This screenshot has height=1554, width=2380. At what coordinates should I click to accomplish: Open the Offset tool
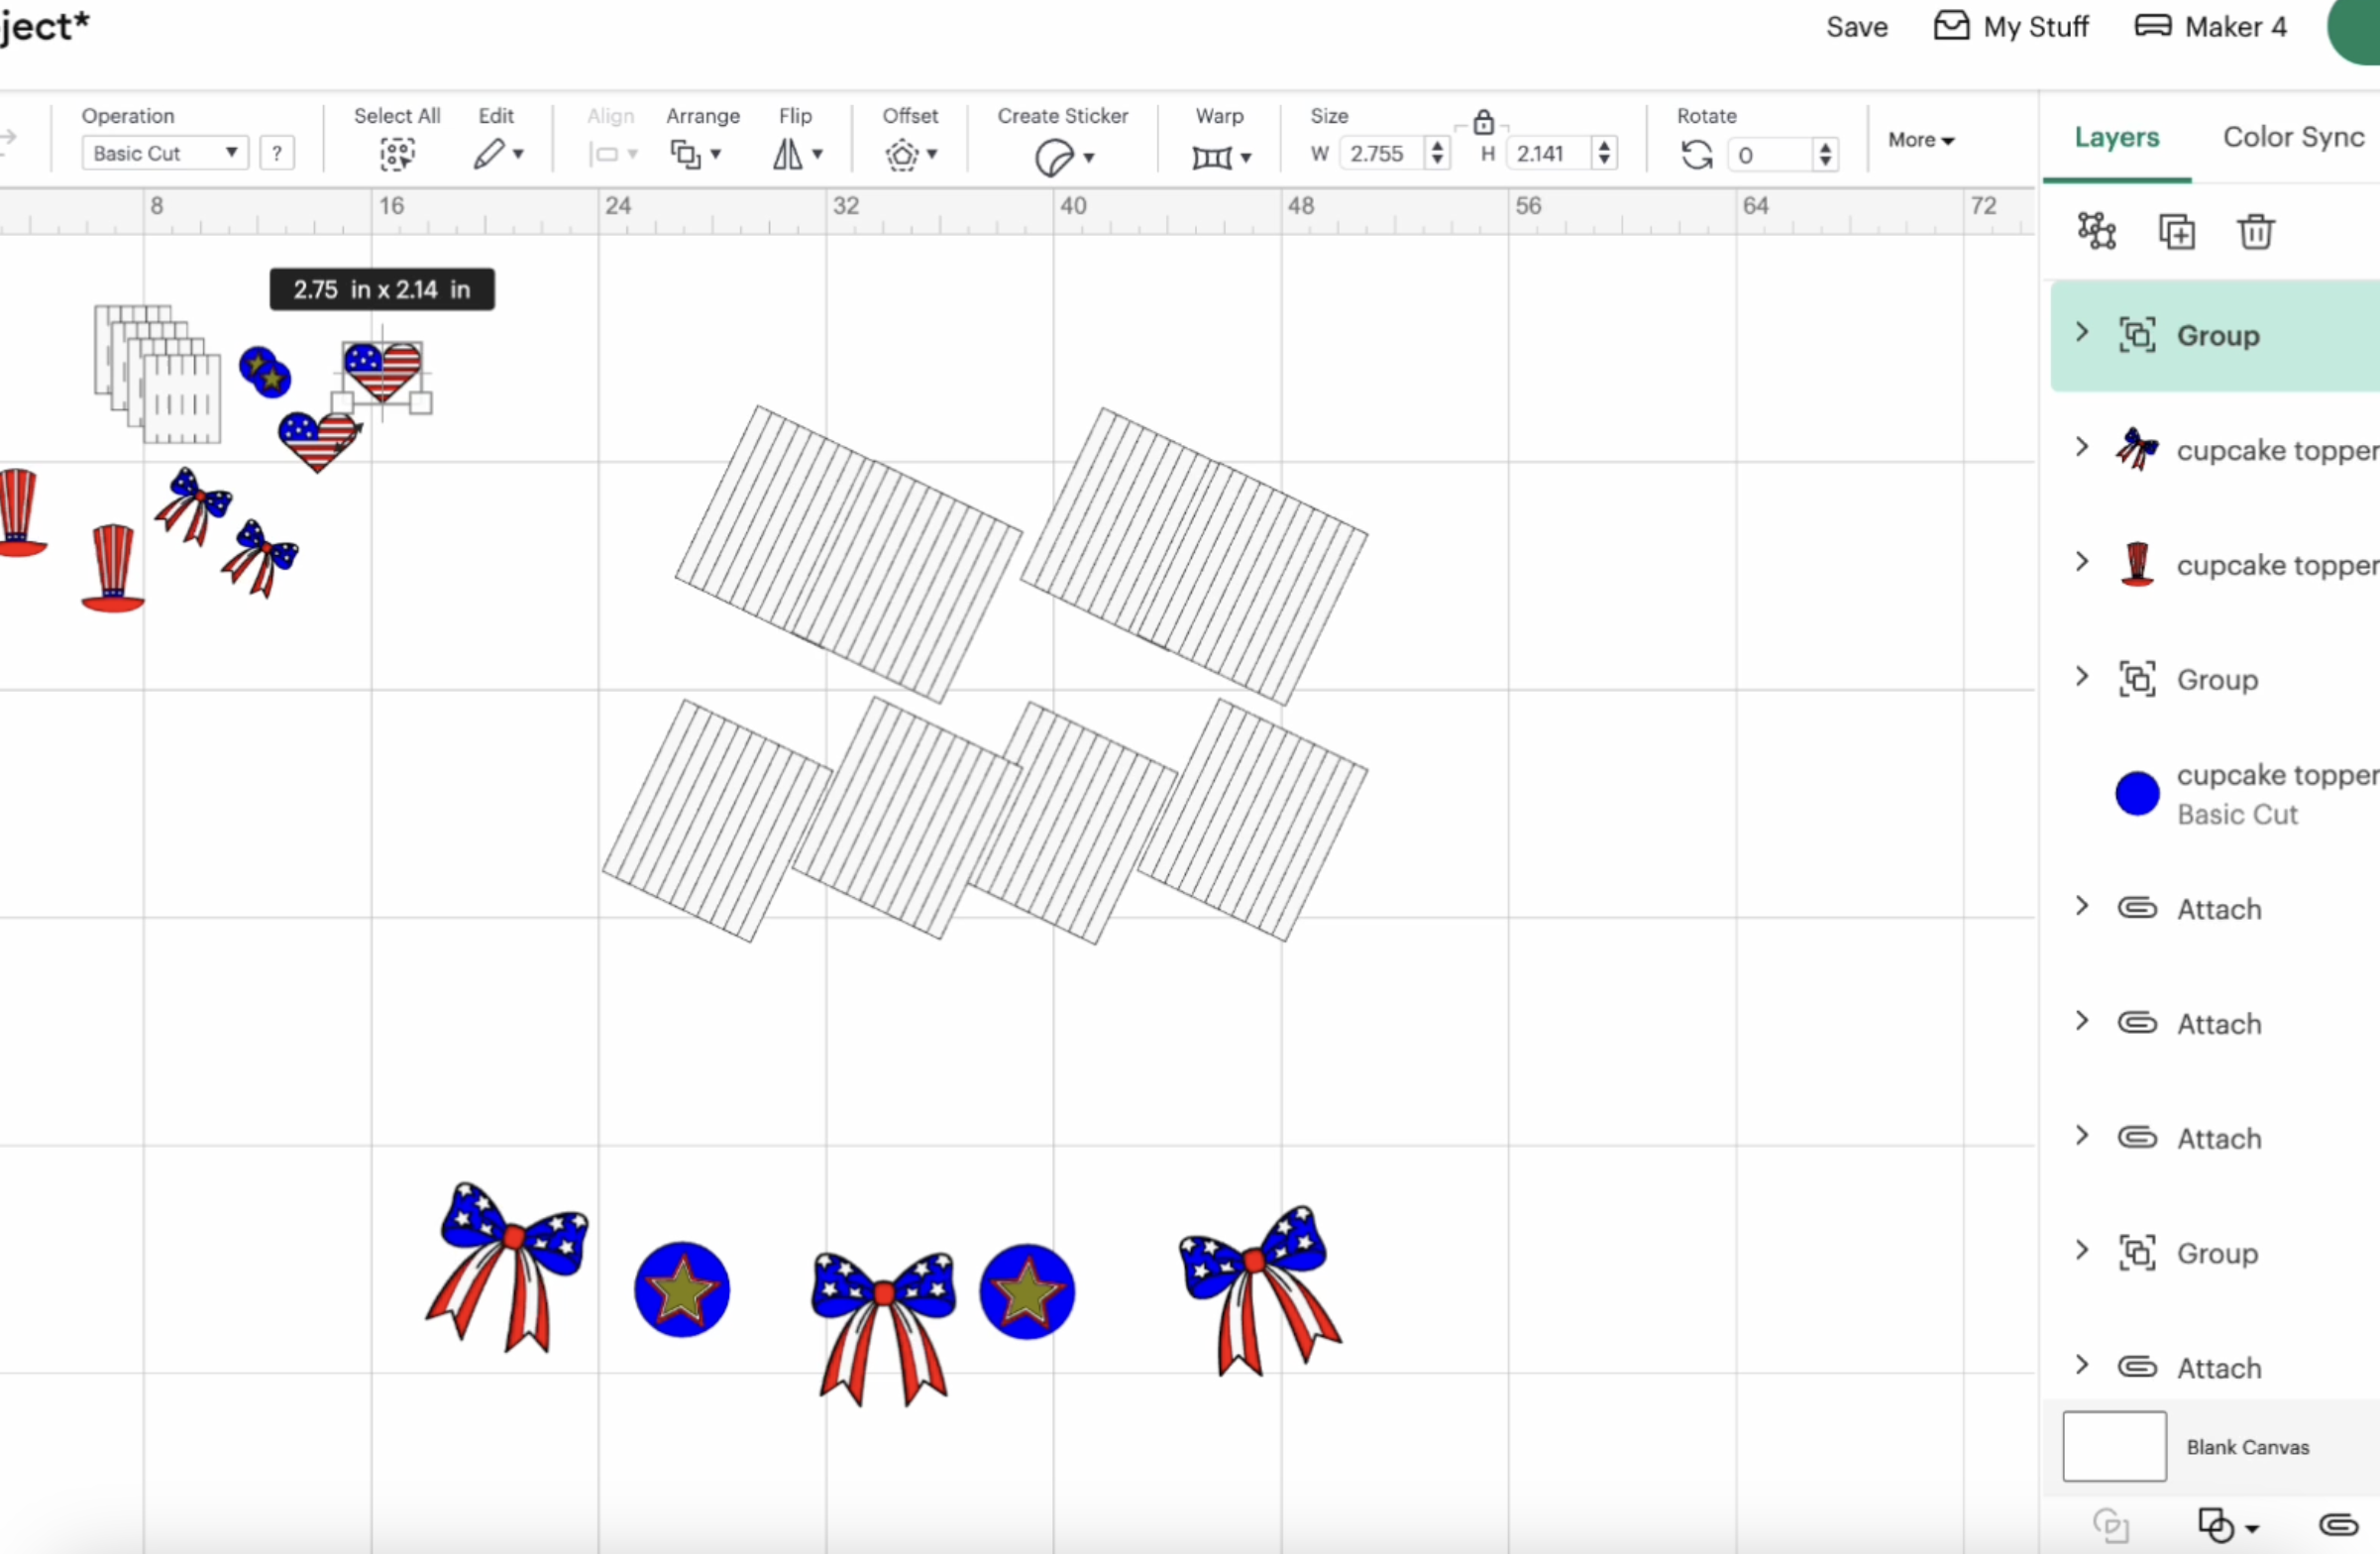point(902,155)
